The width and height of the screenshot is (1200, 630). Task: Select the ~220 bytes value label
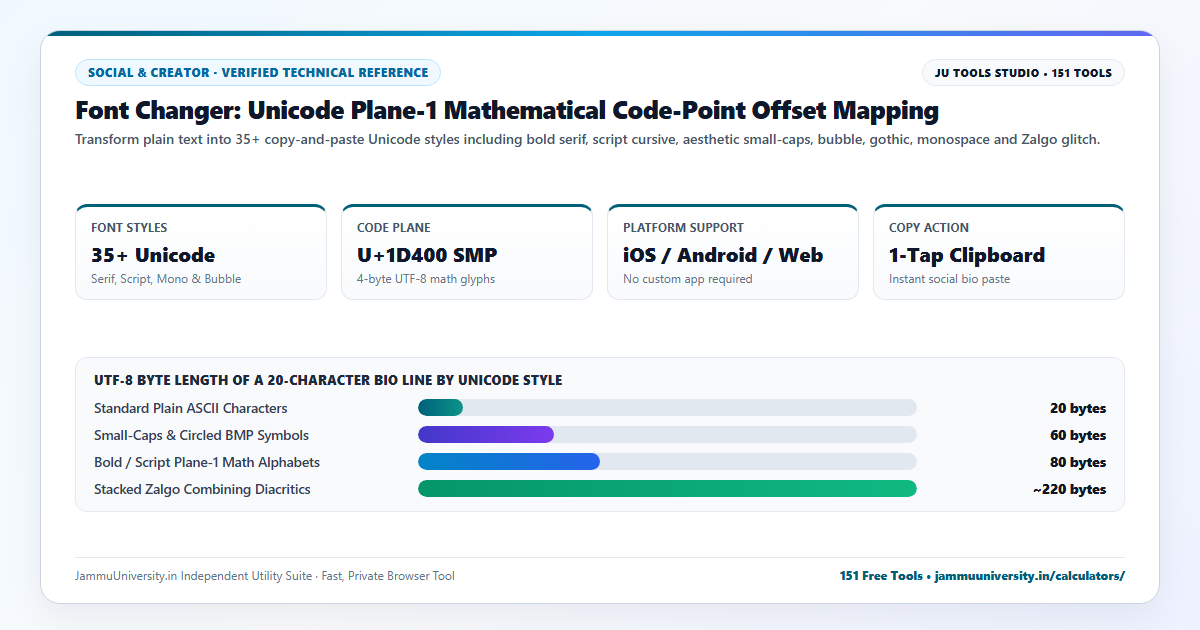(1070, 489)
